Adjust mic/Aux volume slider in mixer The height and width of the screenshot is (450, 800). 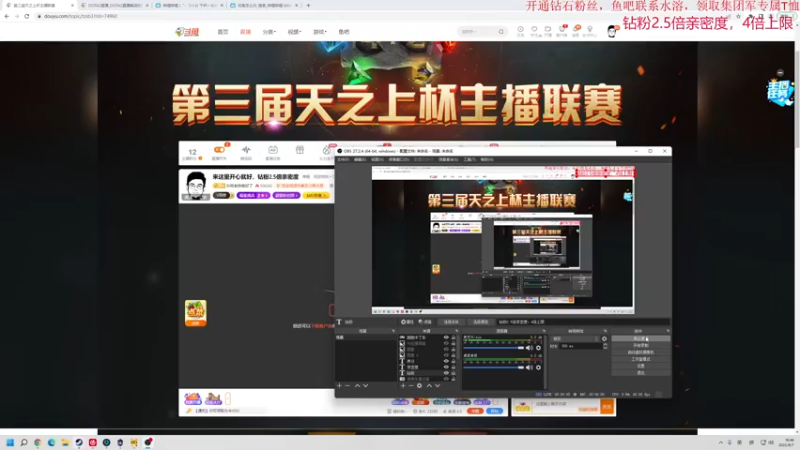pos(493,348)
